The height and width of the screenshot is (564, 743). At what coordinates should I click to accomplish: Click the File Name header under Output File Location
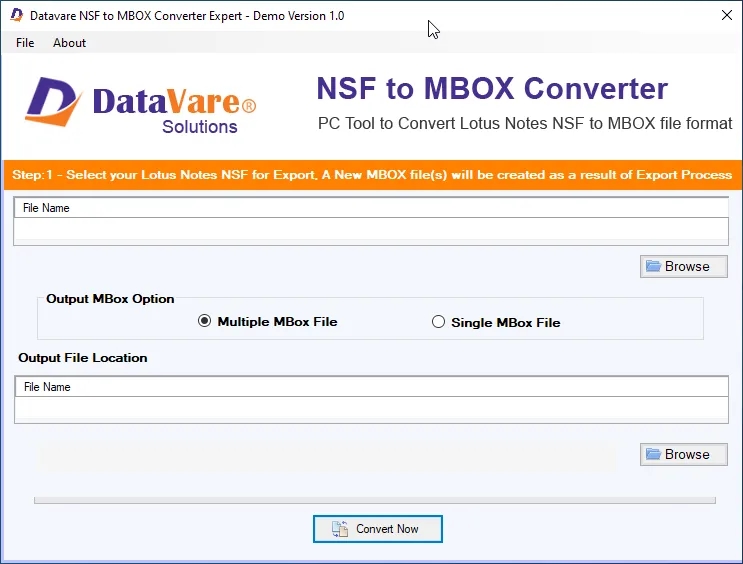click(x=371, y=387)
